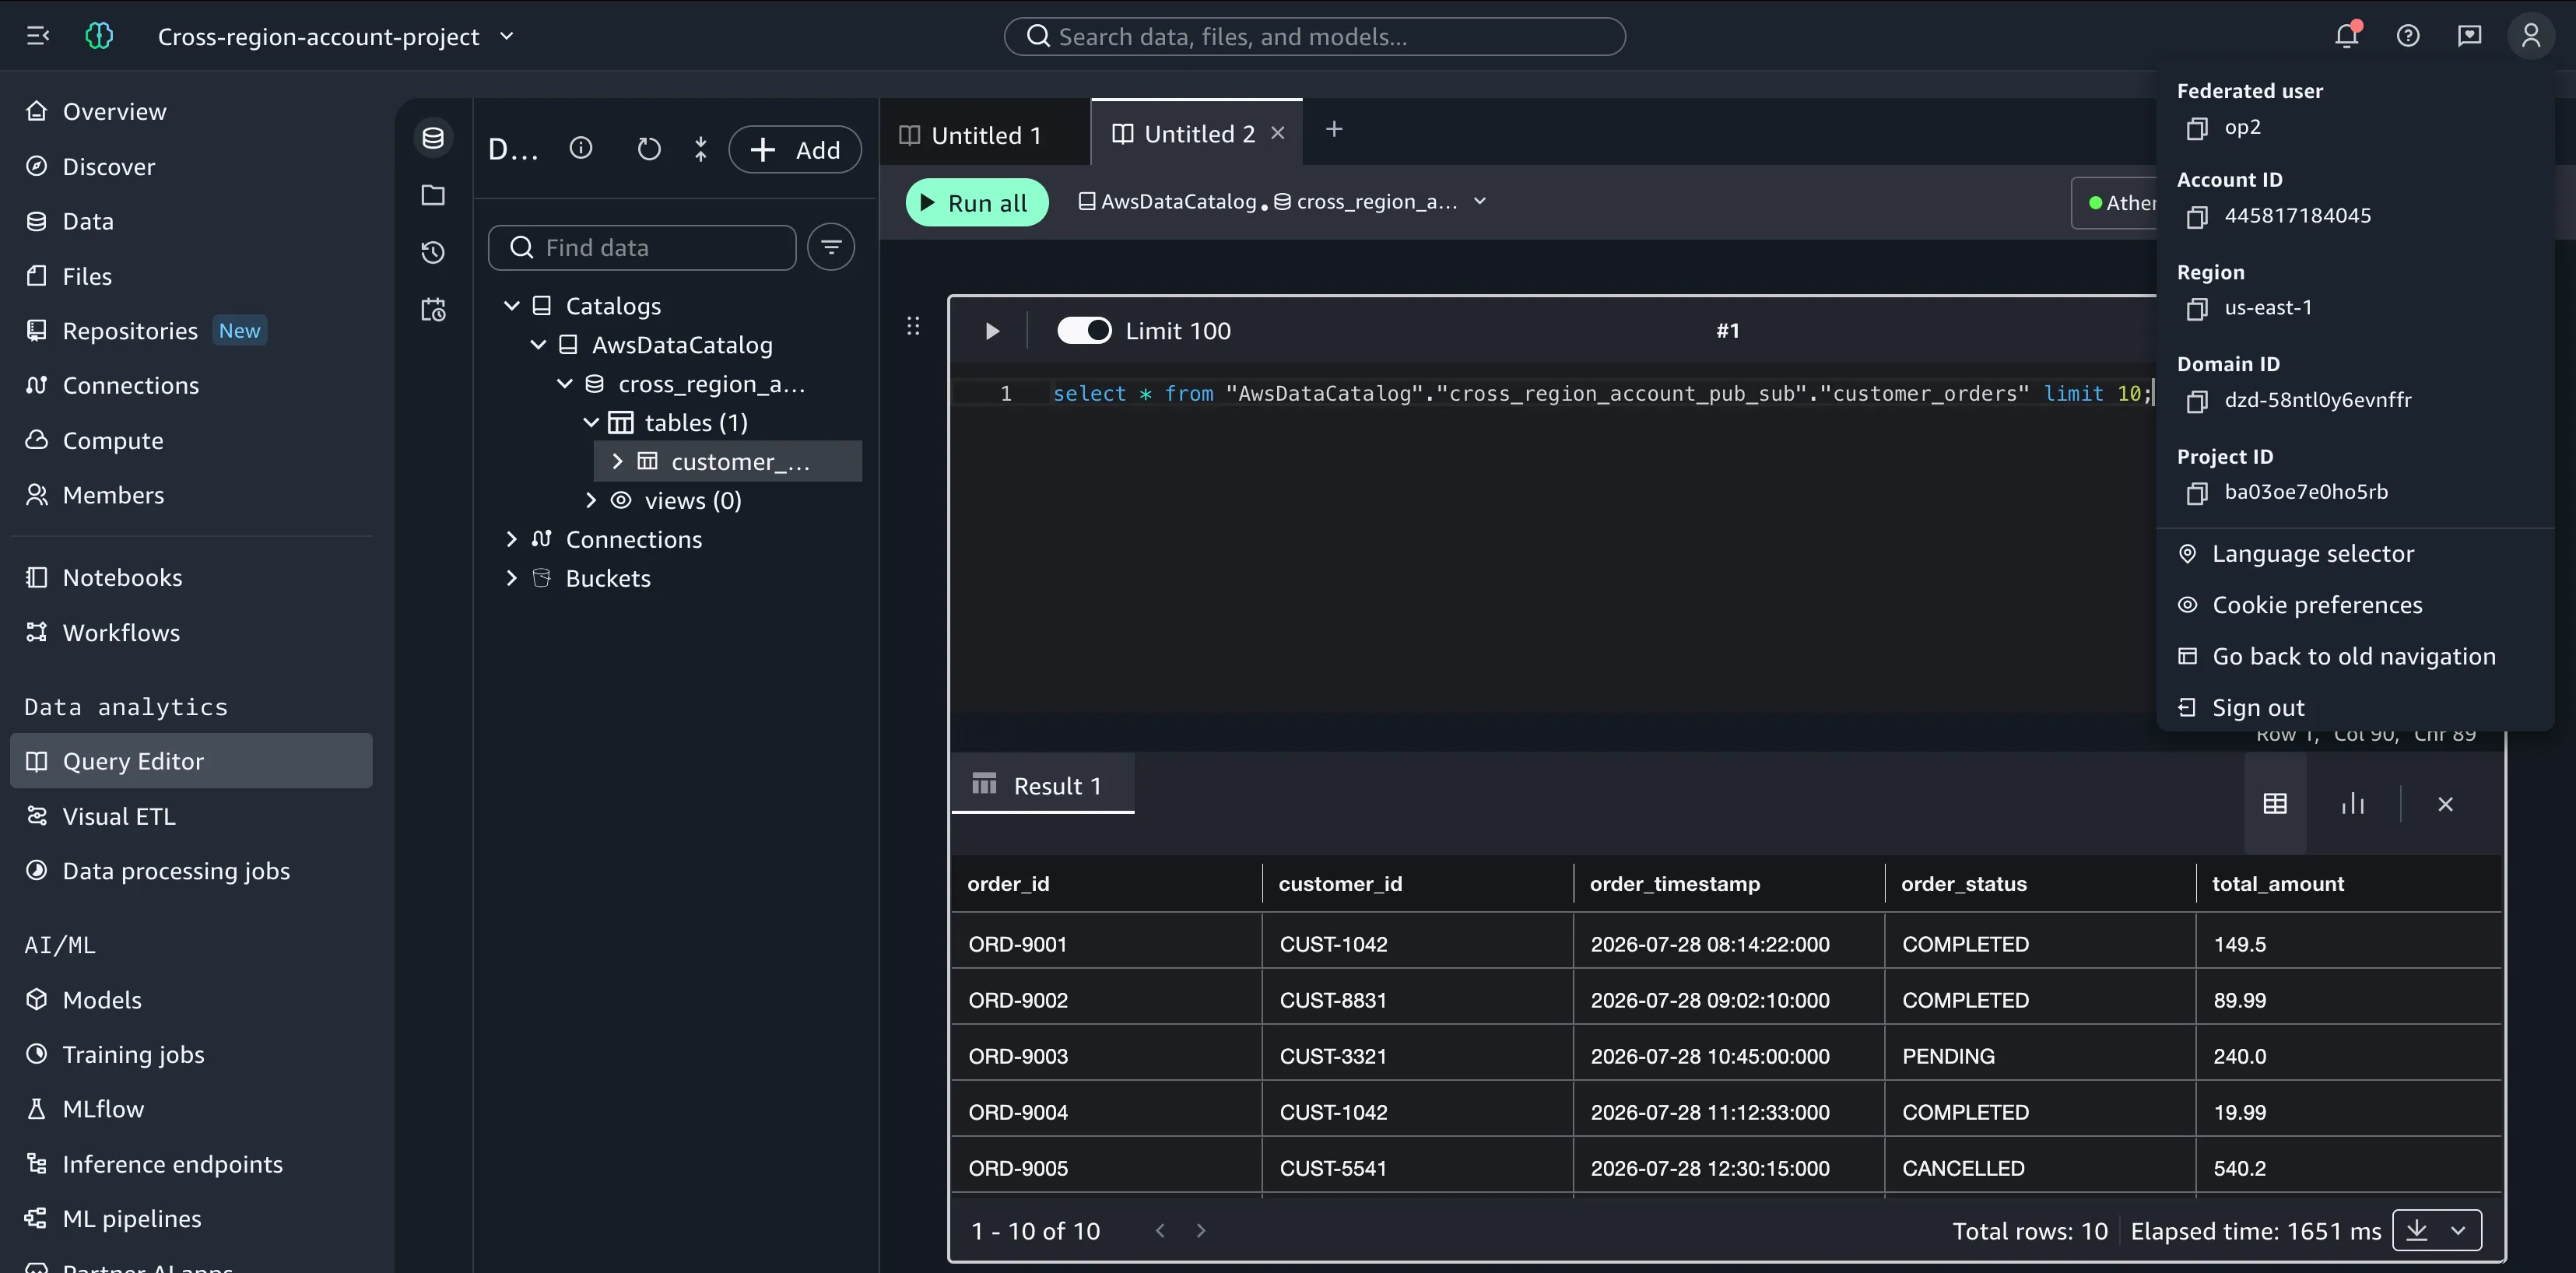The width and height of the screenshot is (2576, 1273).
Task: Collapse the data explorer panel icon
Action: coord(700,149)
